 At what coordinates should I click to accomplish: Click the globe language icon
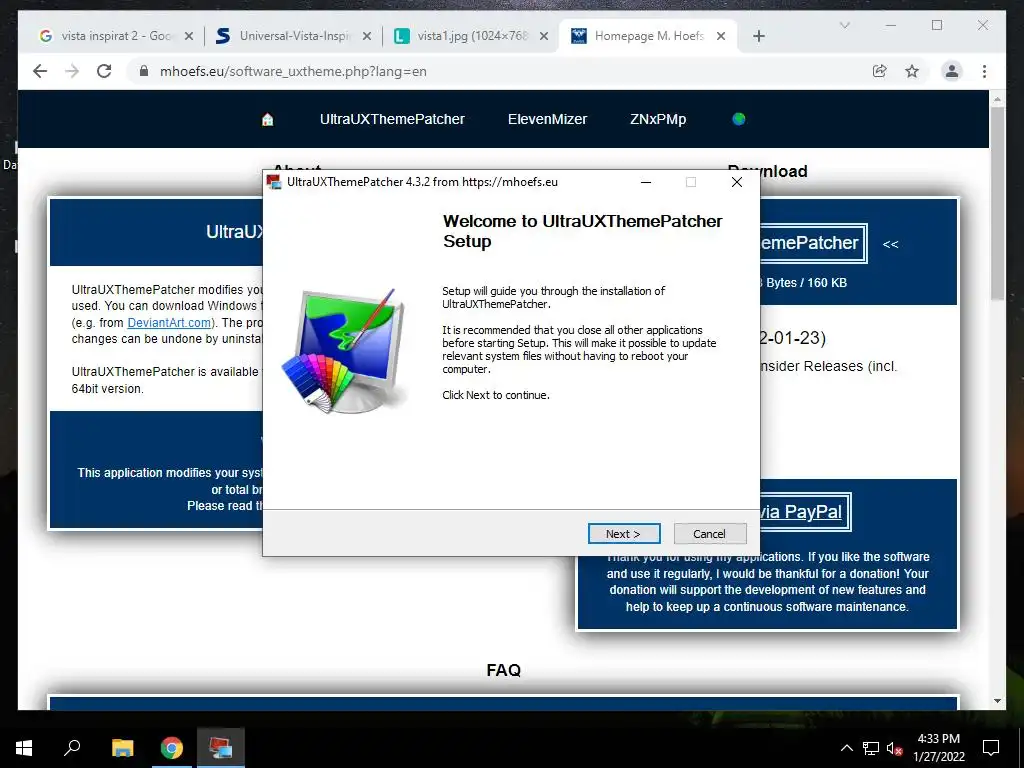(739, 119)
